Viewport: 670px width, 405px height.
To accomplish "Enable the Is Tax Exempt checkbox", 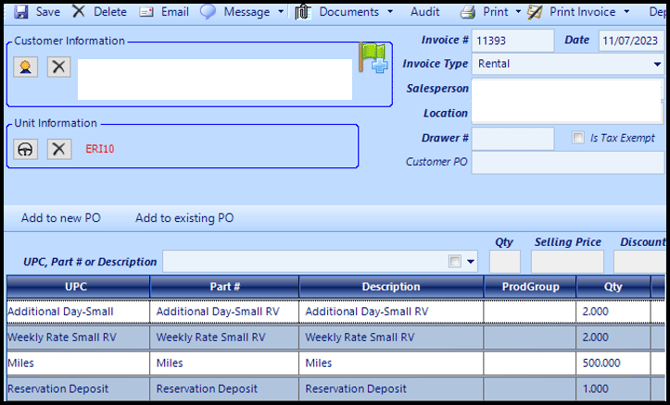I will [578, 138].
